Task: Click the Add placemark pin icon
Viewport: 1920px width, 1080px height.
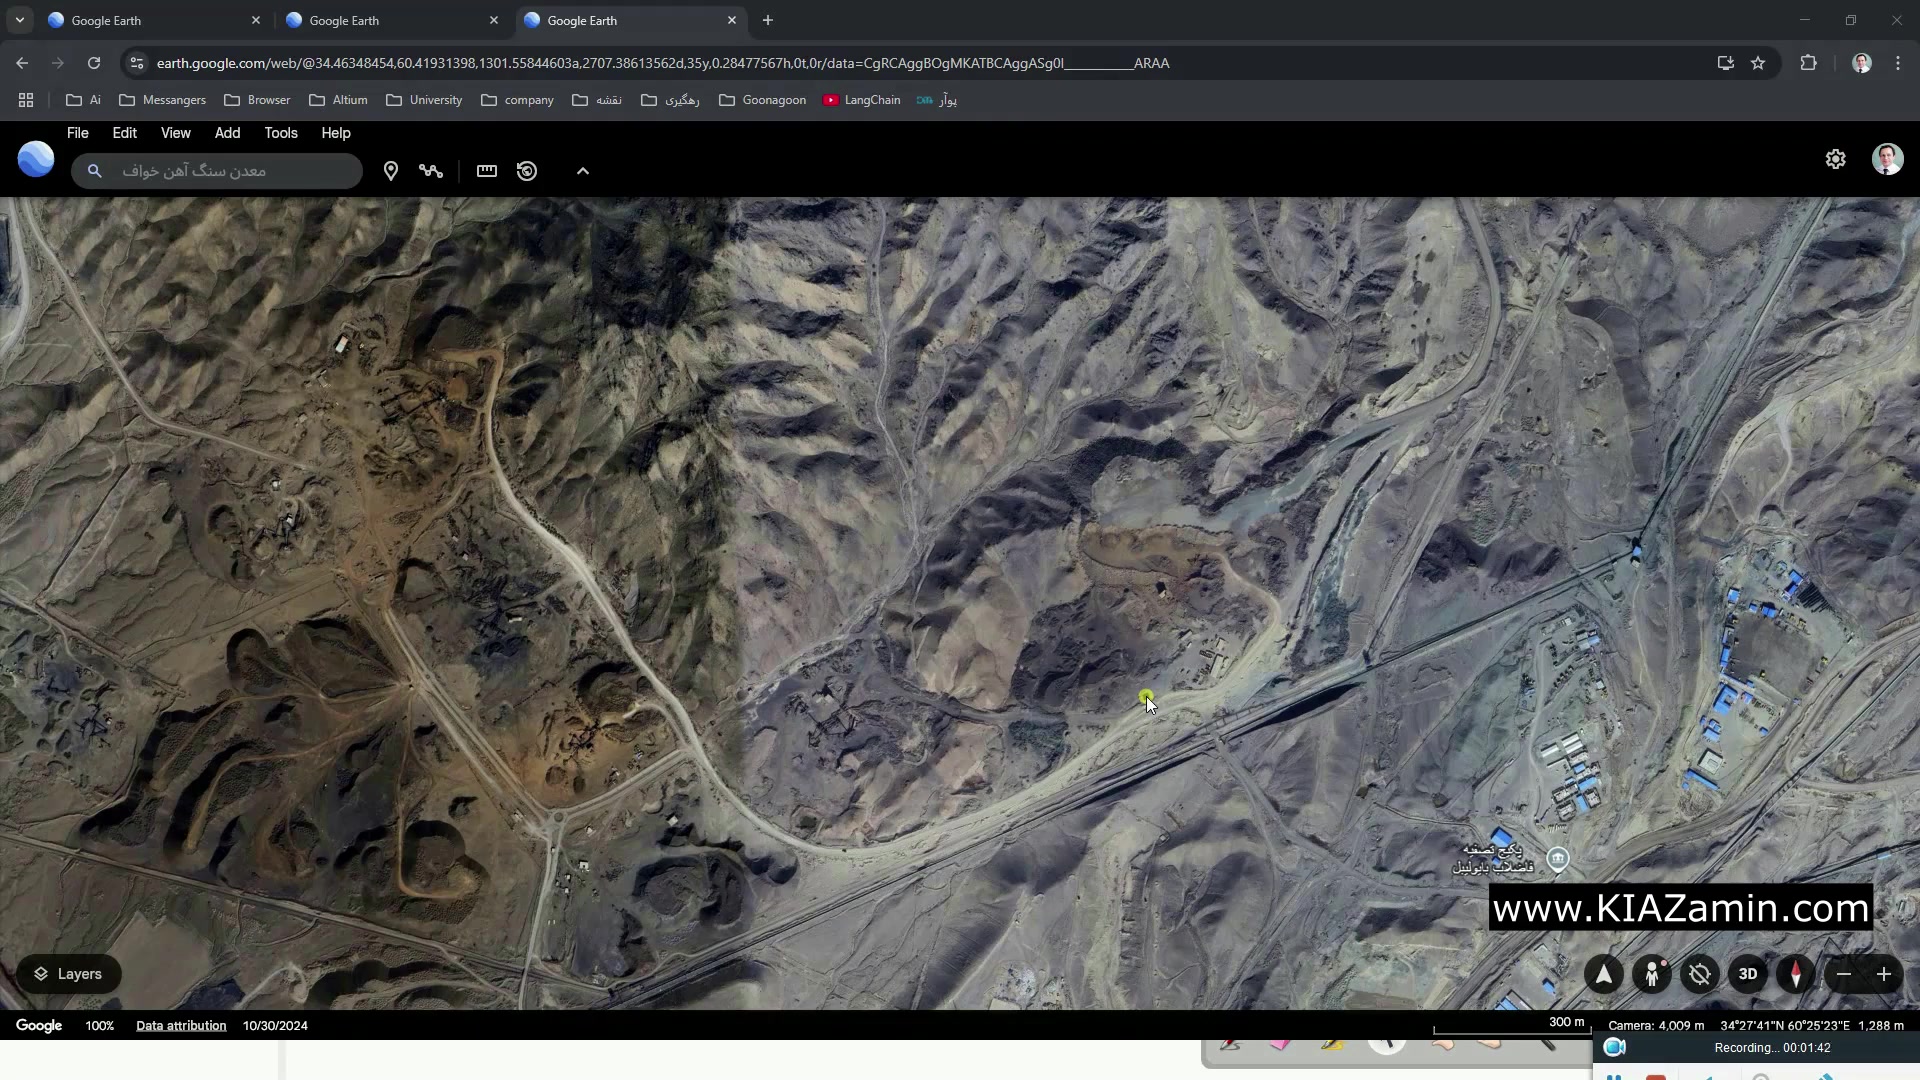Action: (391, 171)
